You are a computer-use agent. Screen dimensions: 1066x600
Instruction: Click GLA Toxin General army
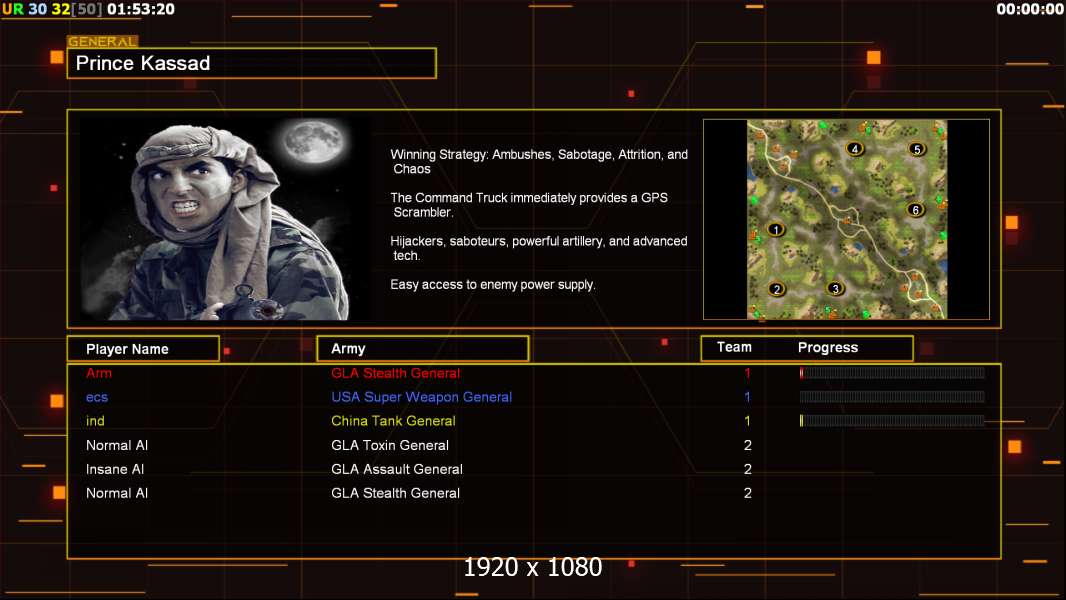tap(390, 445)
